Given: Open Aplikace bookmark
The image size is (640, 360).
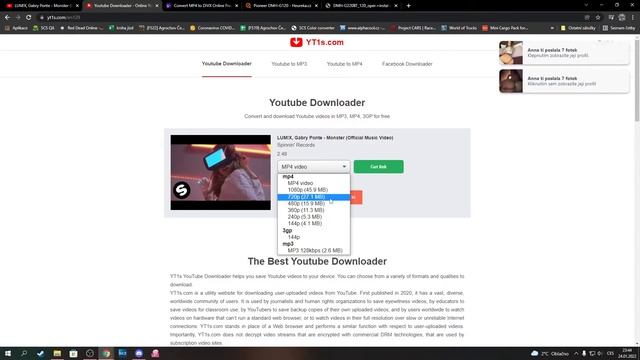Looking at the screenshot, I should 16,28.
